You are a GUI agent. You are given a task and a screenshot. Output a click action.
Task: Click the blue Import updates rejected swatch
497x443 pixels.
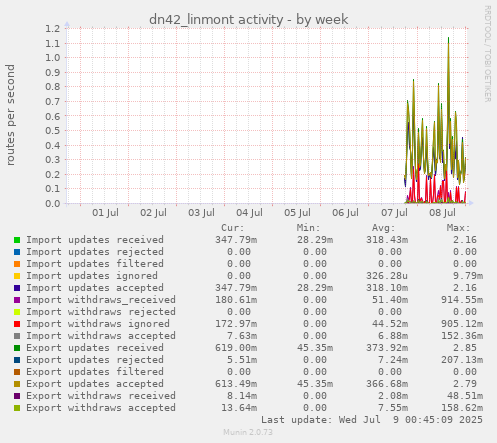click(x=17, y=252)
